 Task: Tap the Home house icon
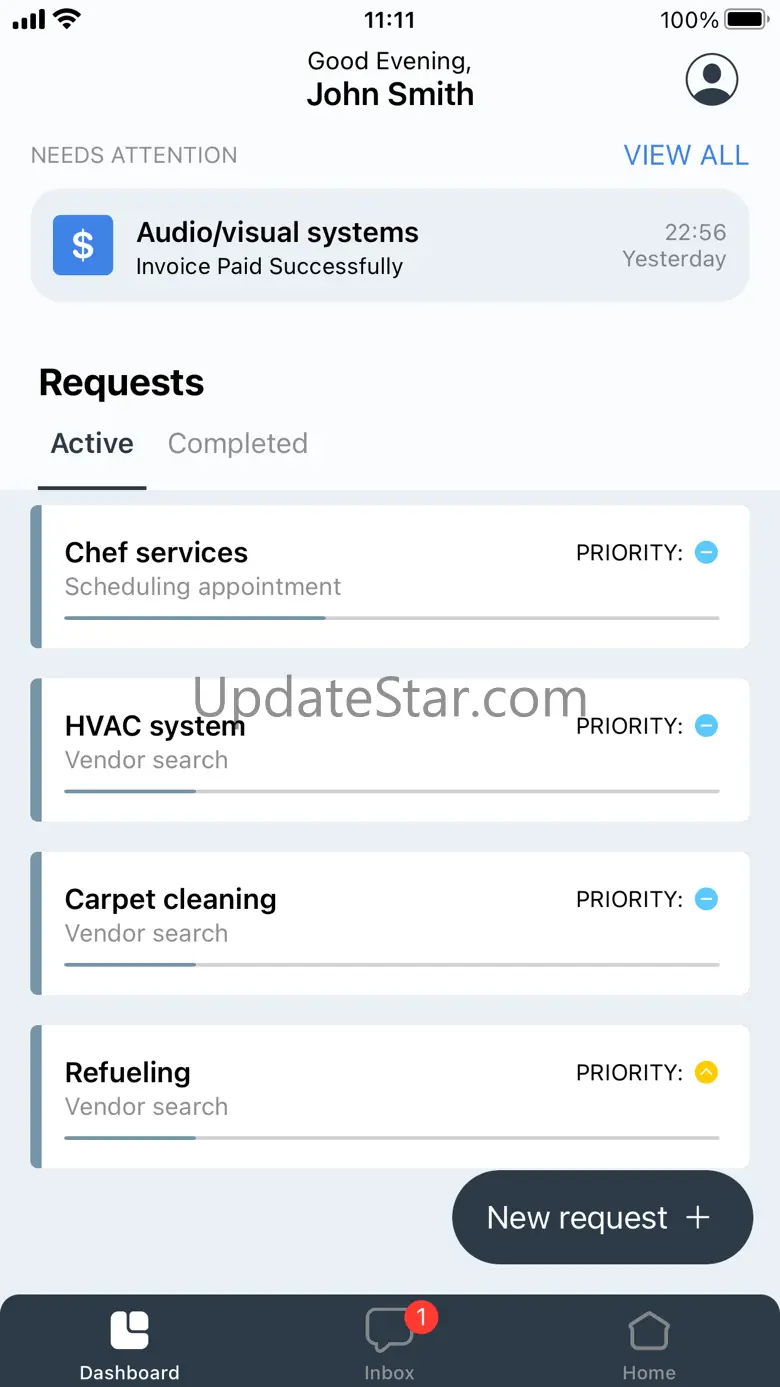[649, 1331]
